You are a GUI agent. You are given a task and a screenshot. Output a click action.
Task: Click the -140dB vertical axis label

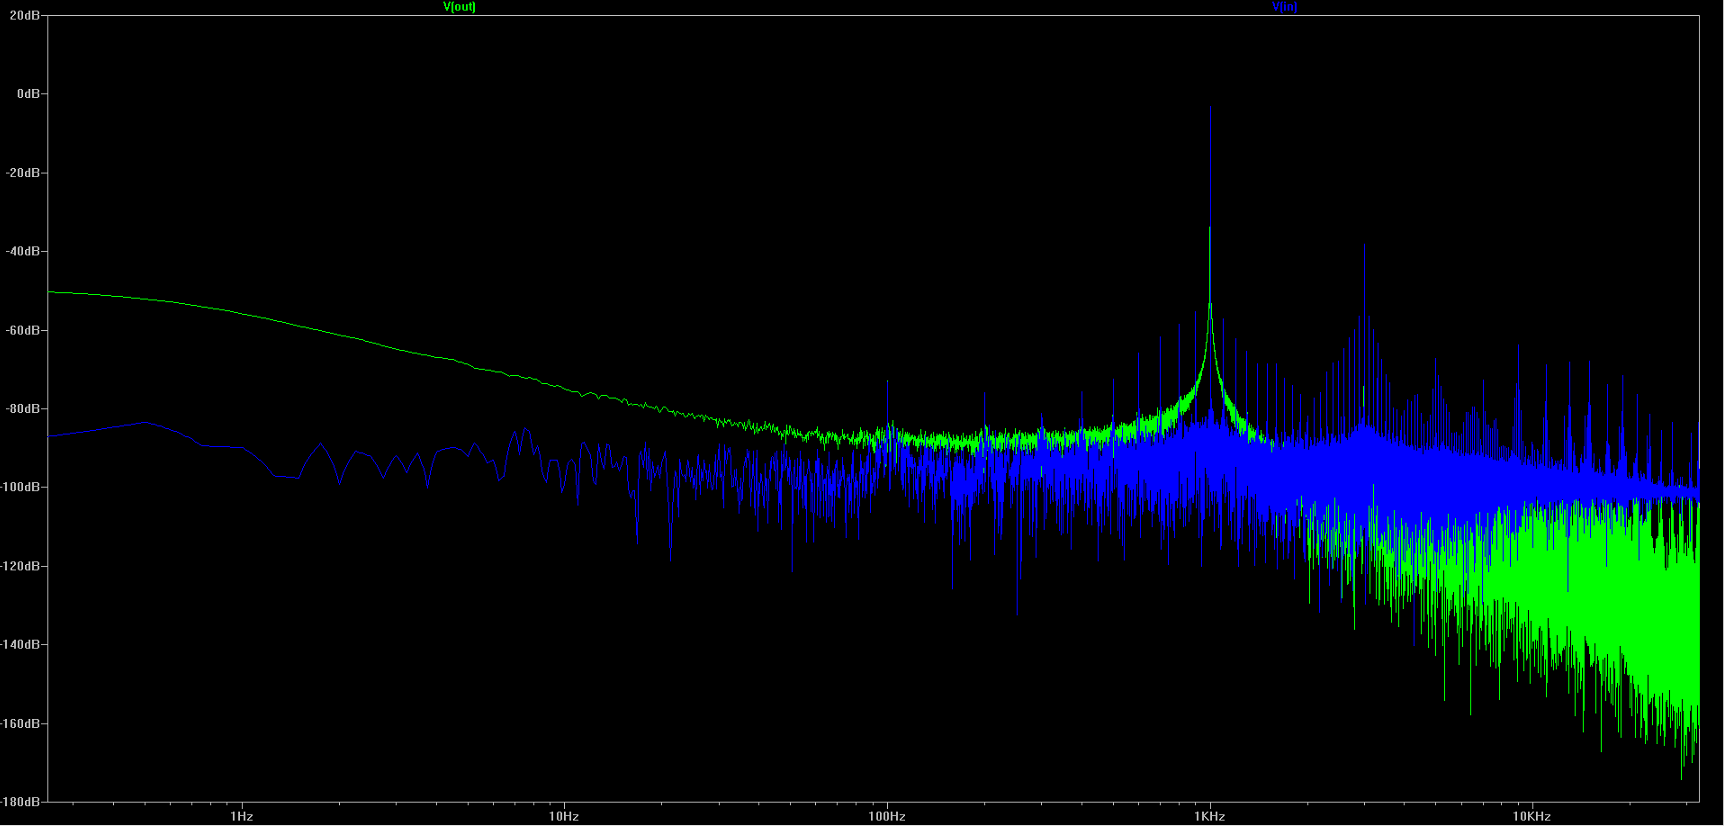[20, 645]
